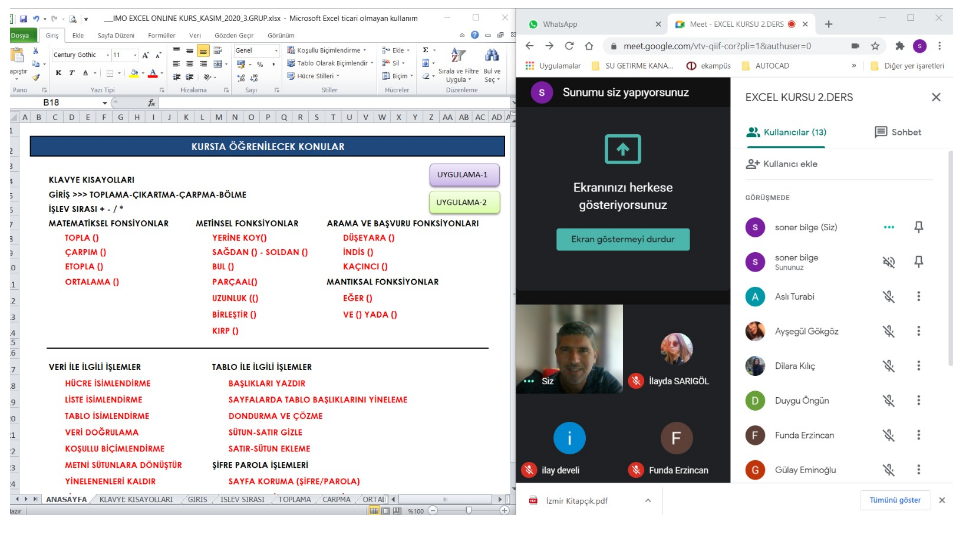Mute Duygu Öngün microphone
Screen dimensions: 960x540
pos(888,400)
